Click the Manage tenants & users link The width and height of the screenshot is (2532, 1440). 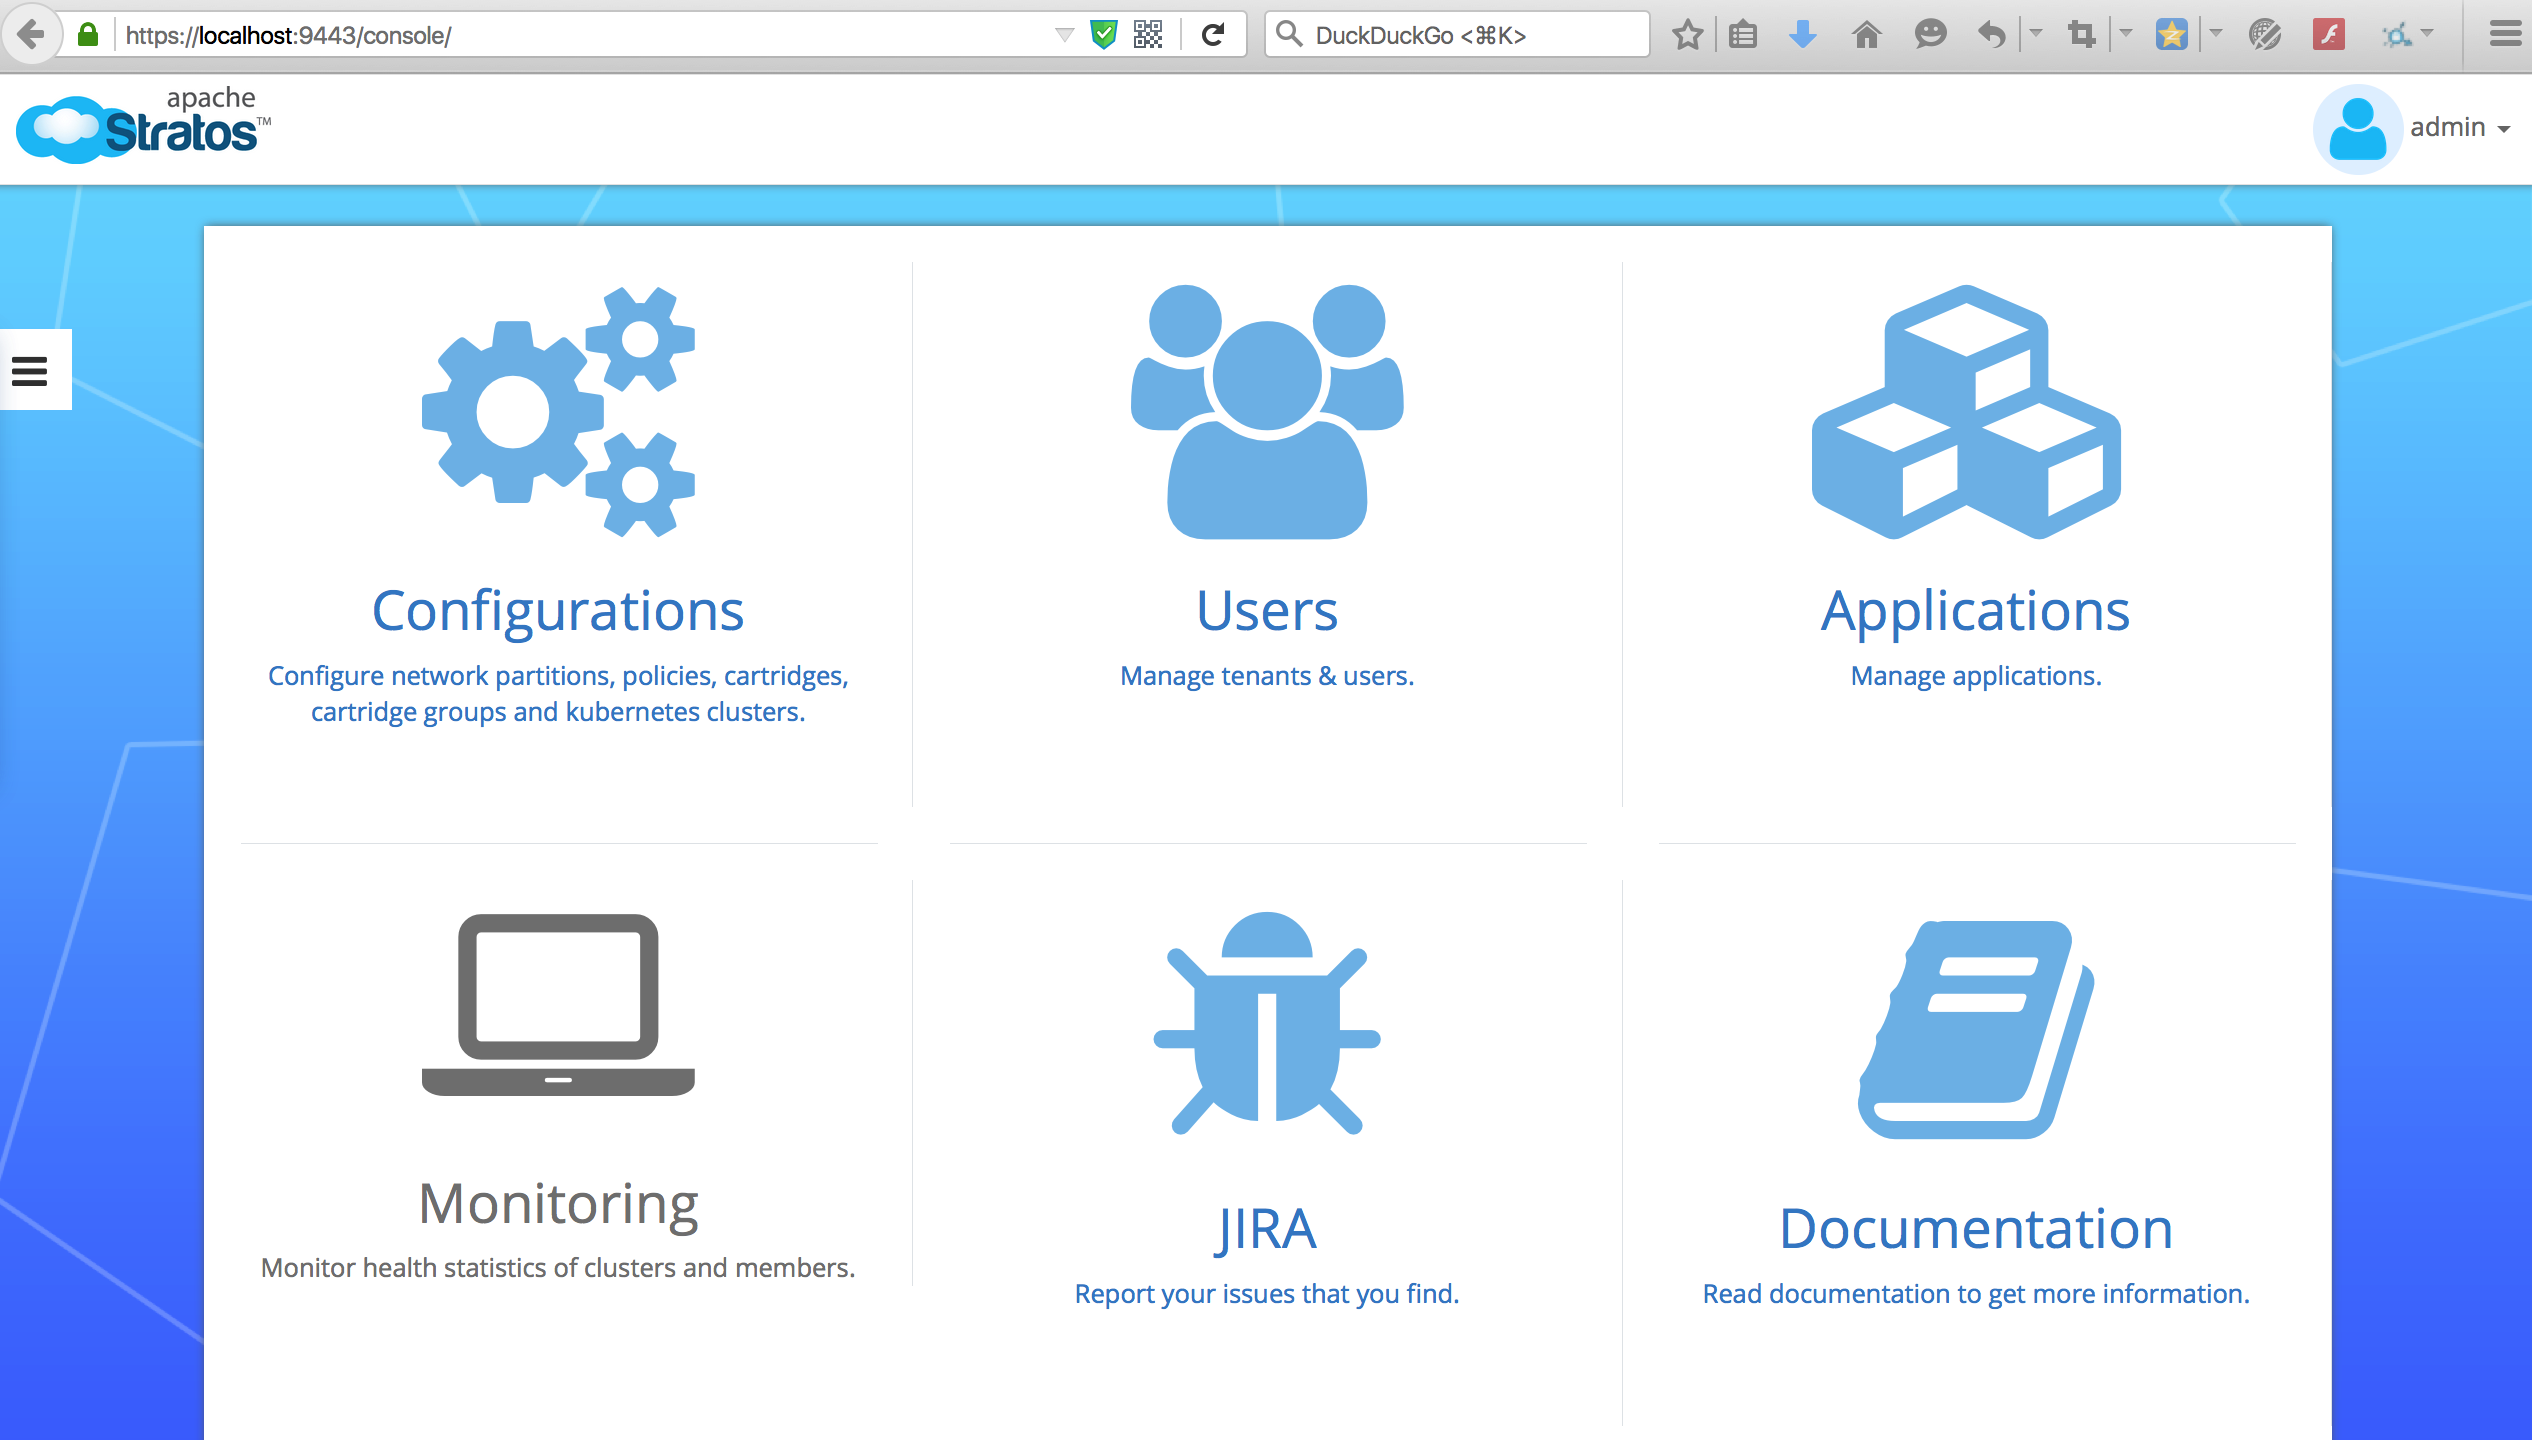coord(1266,676)
